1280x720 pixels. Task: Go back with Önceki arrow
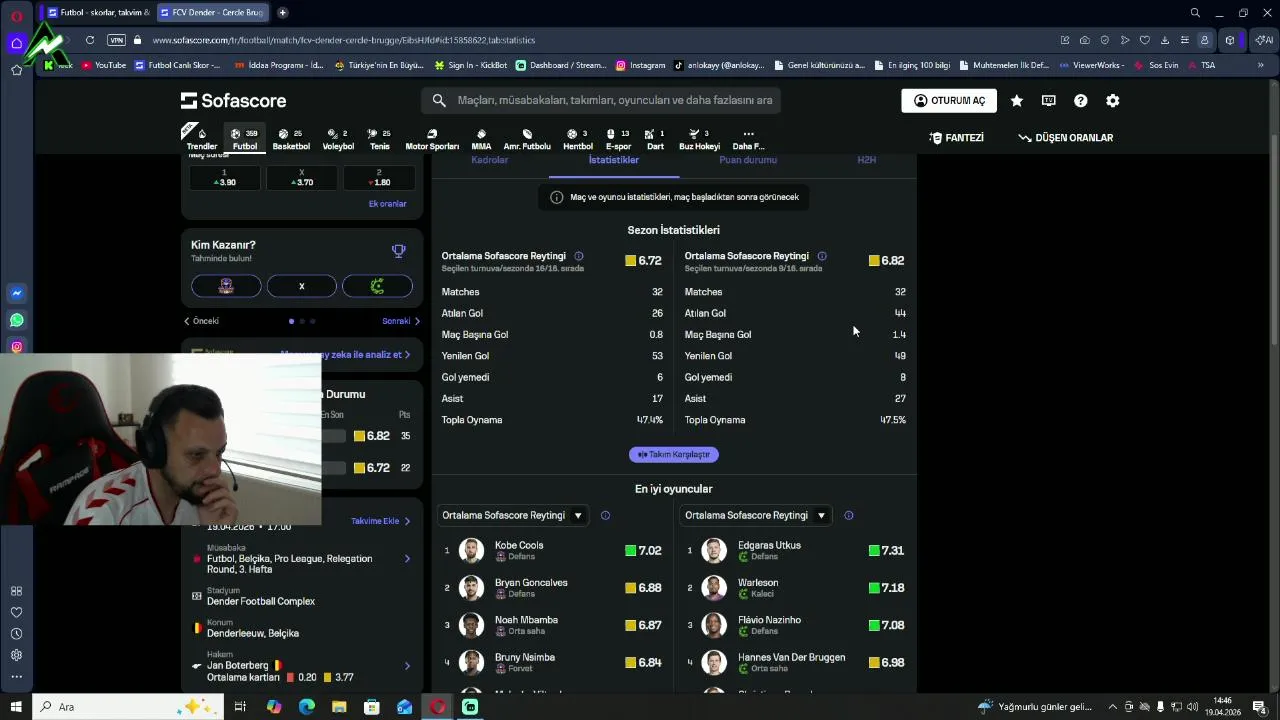click(x=201, y=321)
